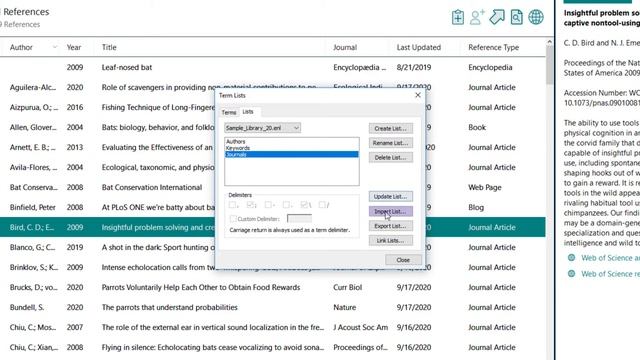Select the Lists tab
640x360 pixels.
point(248,111)
